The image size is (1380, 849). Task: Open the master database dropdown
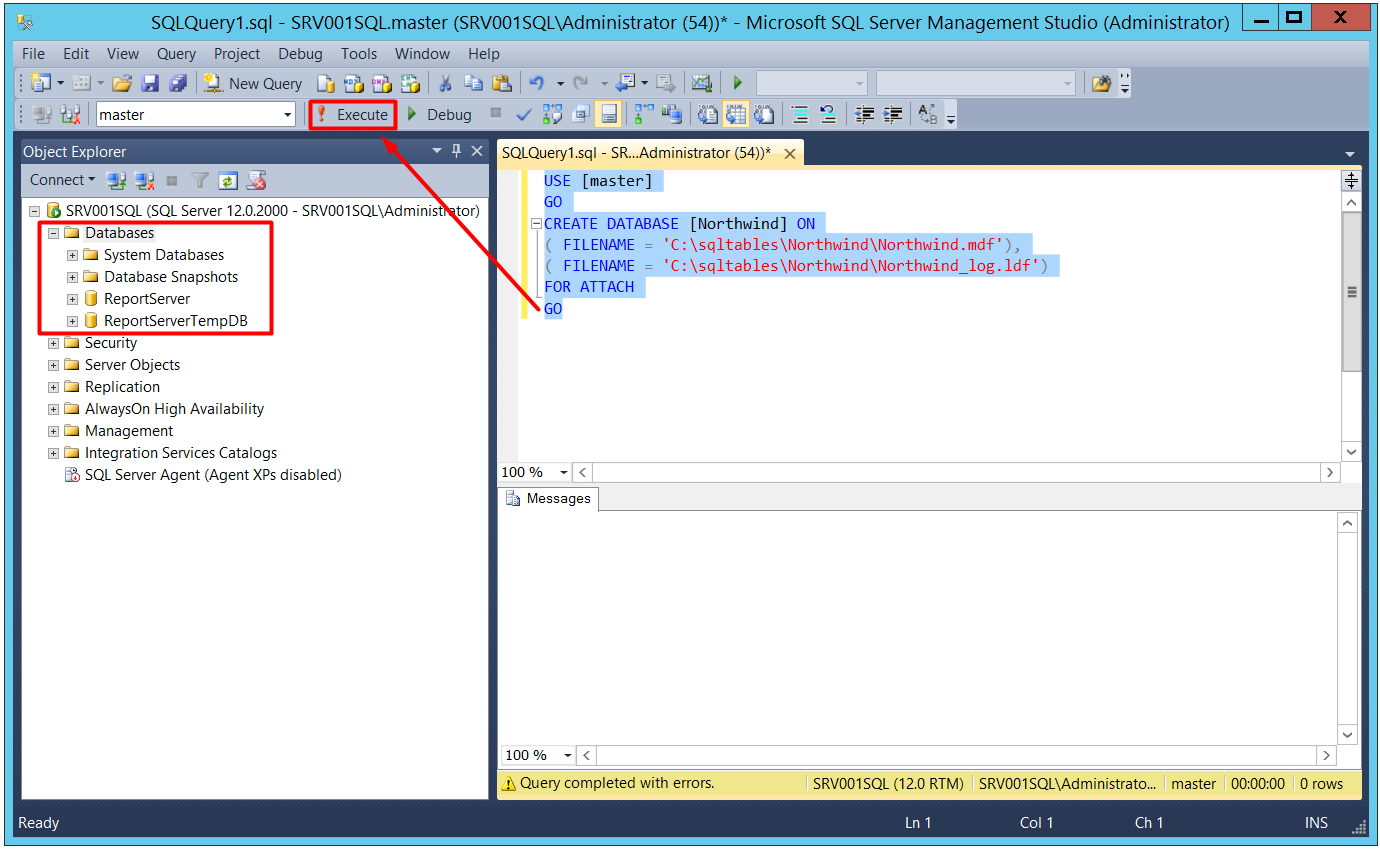[x=287, y=115]
